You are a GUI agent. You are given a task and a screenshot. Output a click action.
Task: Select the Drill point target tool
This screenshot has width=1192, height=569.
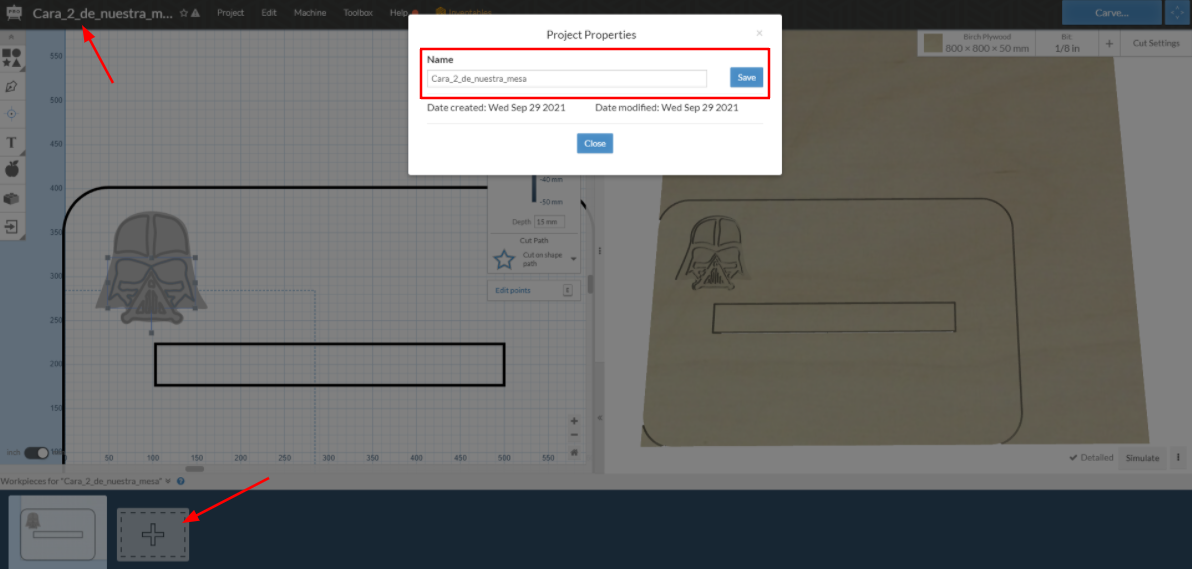(11, 113)
